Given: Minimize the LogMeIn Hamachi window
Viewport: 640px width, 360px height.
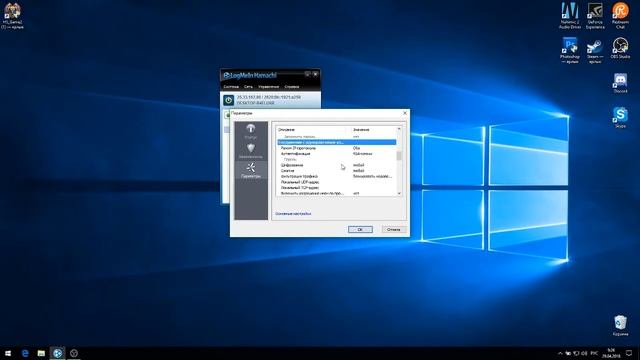Looking at the screenshot, I should (307, 74).
